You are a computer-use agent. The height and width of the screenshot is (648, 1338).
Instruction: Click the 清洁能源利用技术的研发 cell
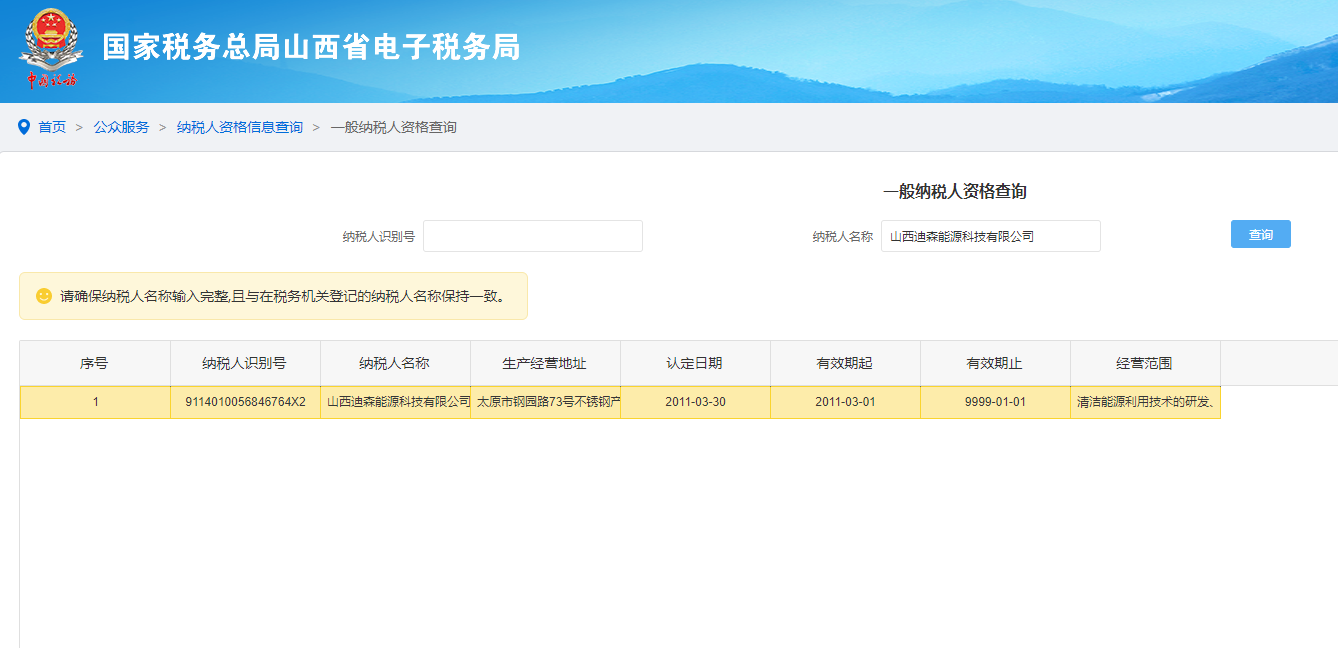pyautogui.click(x=1145, y=402)
